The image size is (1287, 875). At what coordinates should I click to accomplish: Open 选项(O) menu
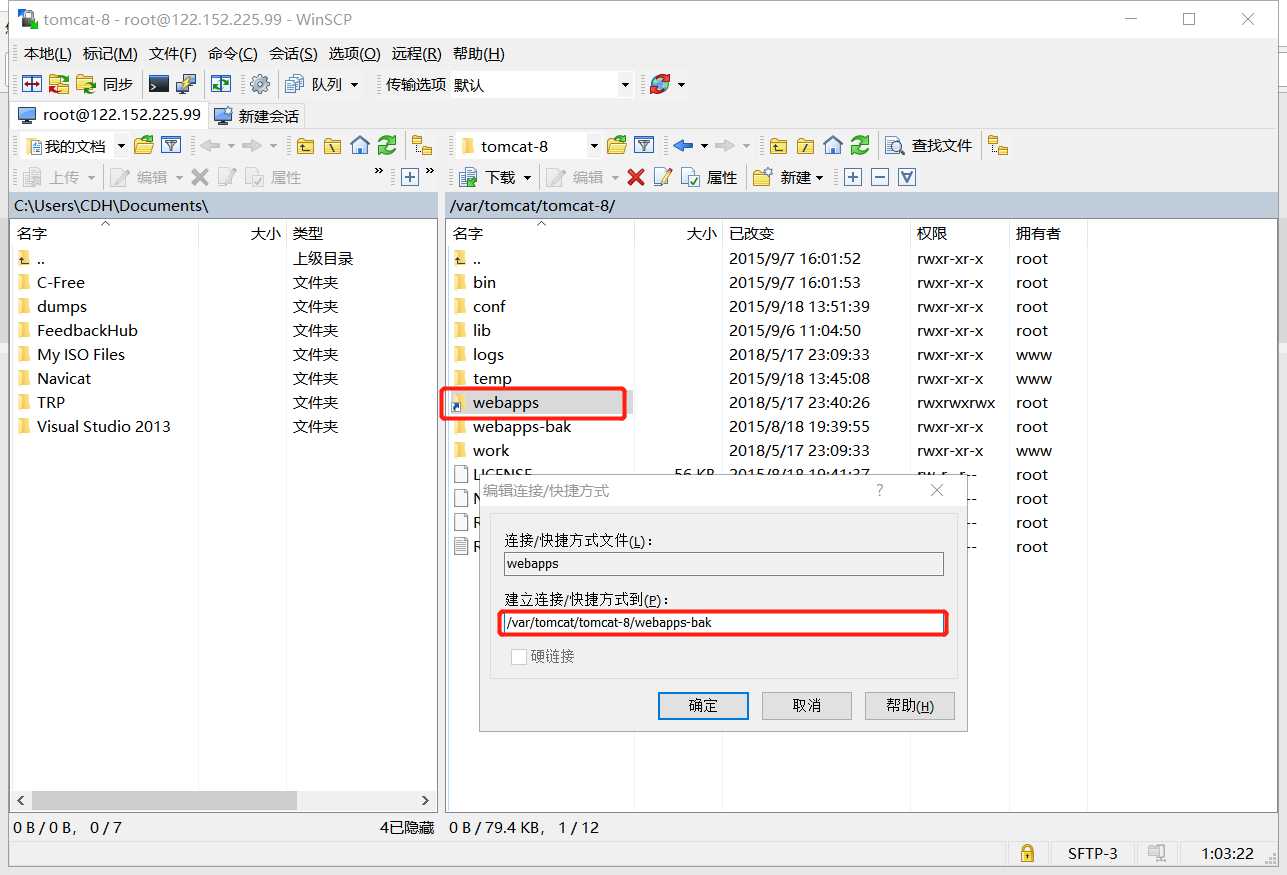(355, 54)
